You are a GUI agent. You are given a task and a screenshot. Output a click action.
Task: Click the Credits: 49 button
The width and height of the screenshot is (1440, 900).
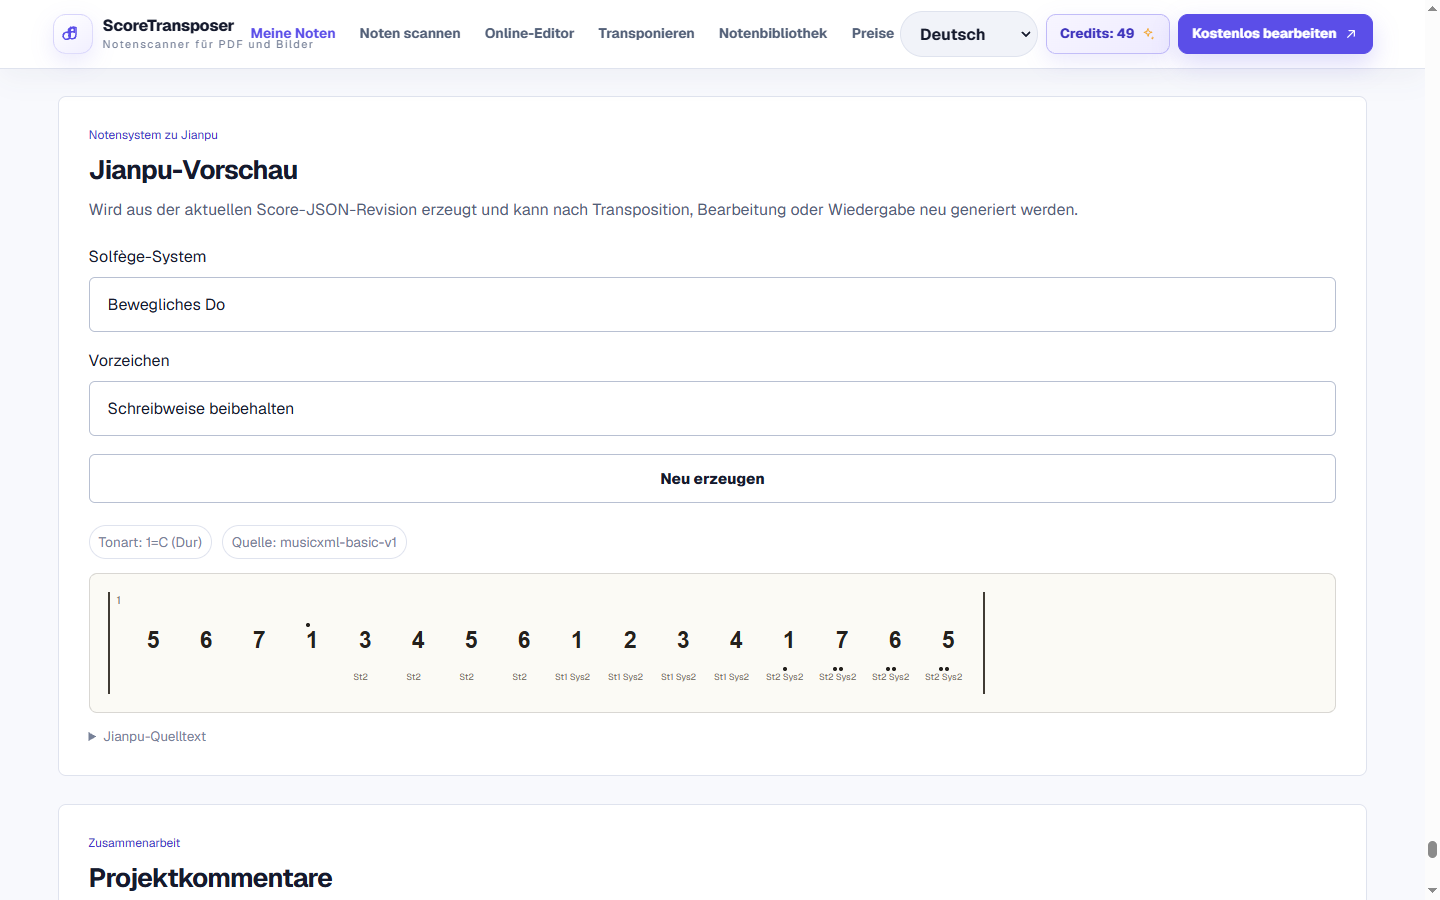1107,34
